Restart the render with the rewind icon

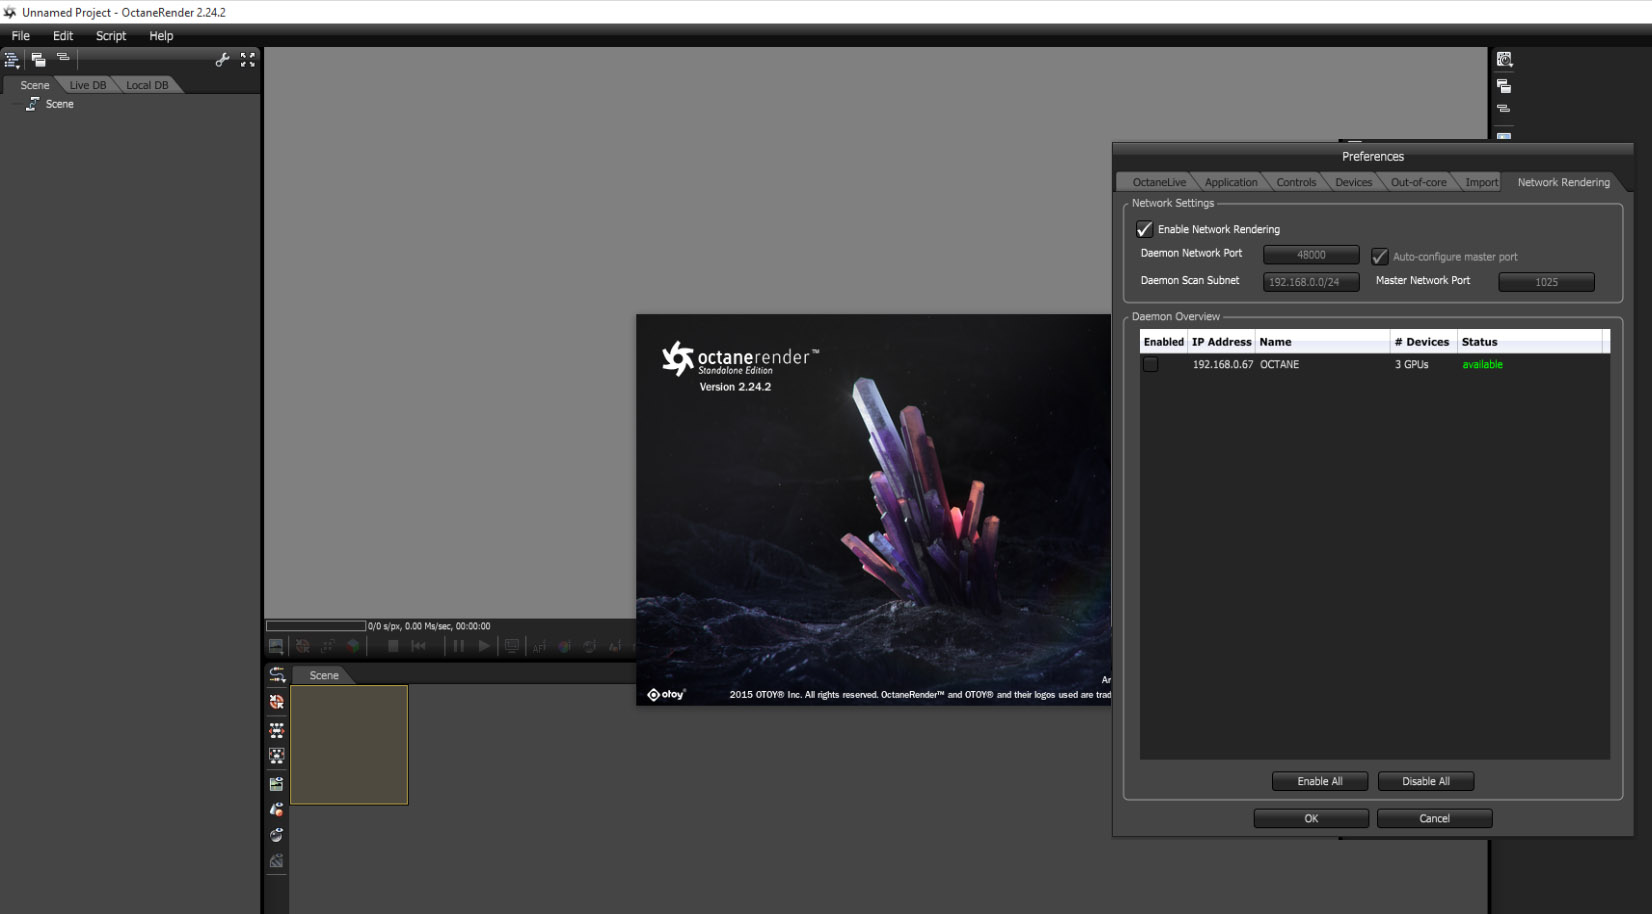point(418,646)
